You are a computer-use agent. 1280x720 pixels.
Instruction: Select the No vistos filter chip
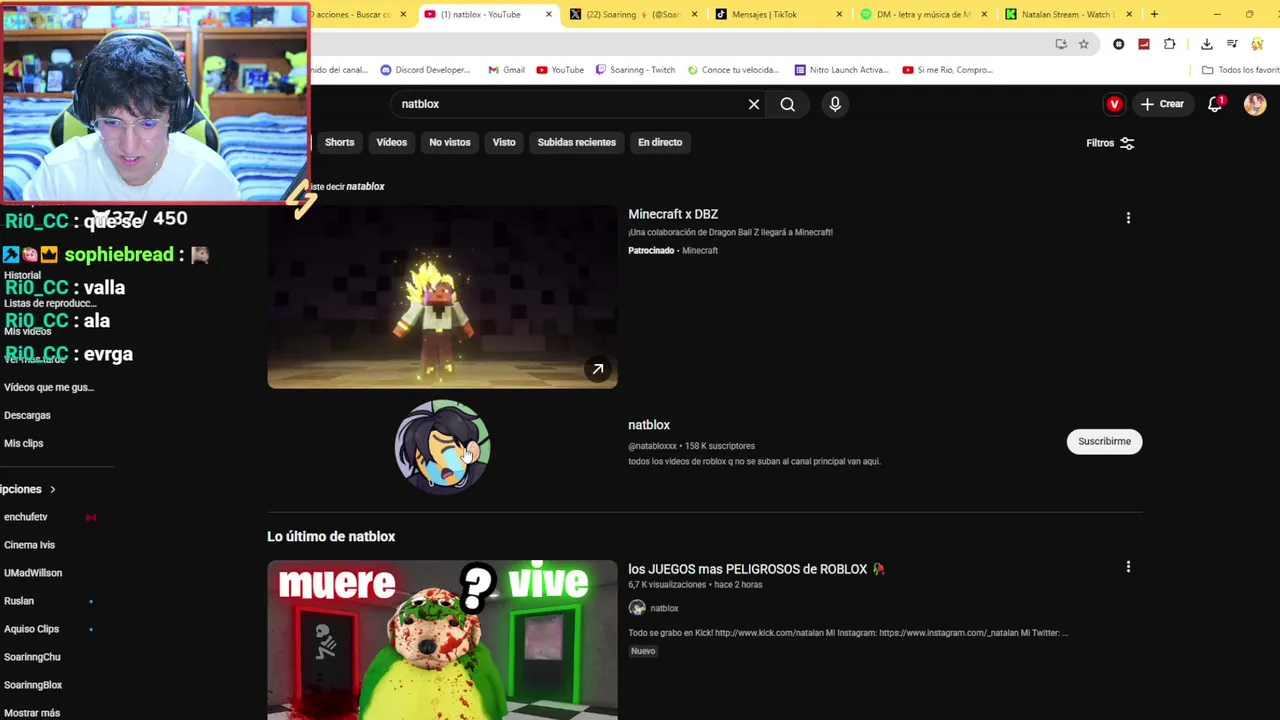450,142
